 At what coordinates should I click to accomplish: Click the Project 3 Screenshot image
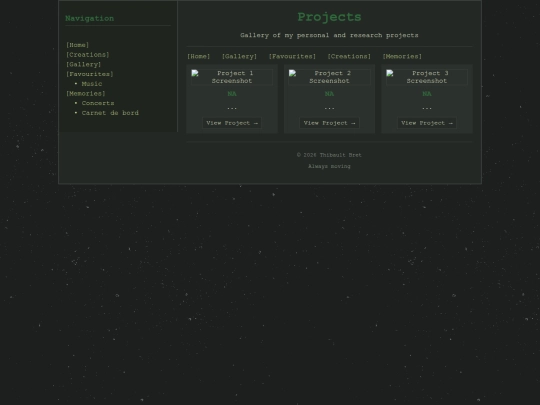[427, 77]
